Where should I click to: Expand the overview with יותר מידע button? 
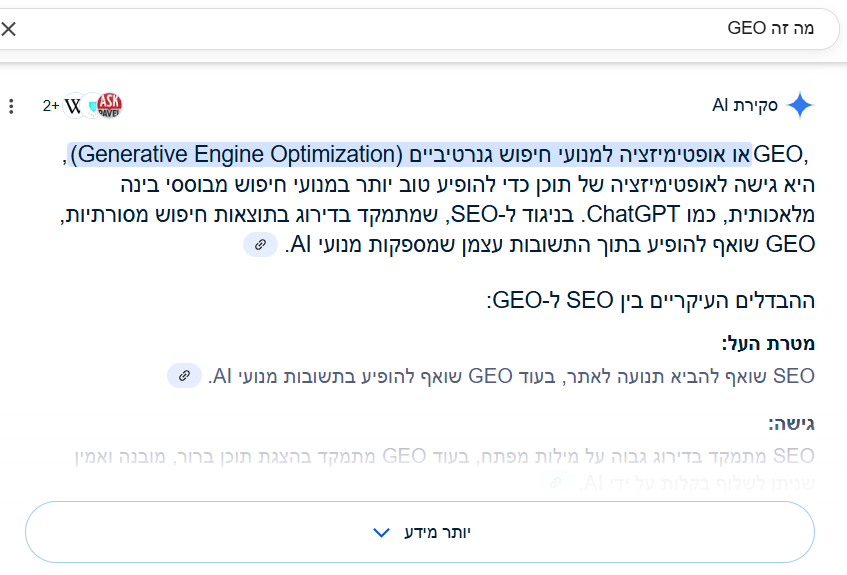point(420,532)
